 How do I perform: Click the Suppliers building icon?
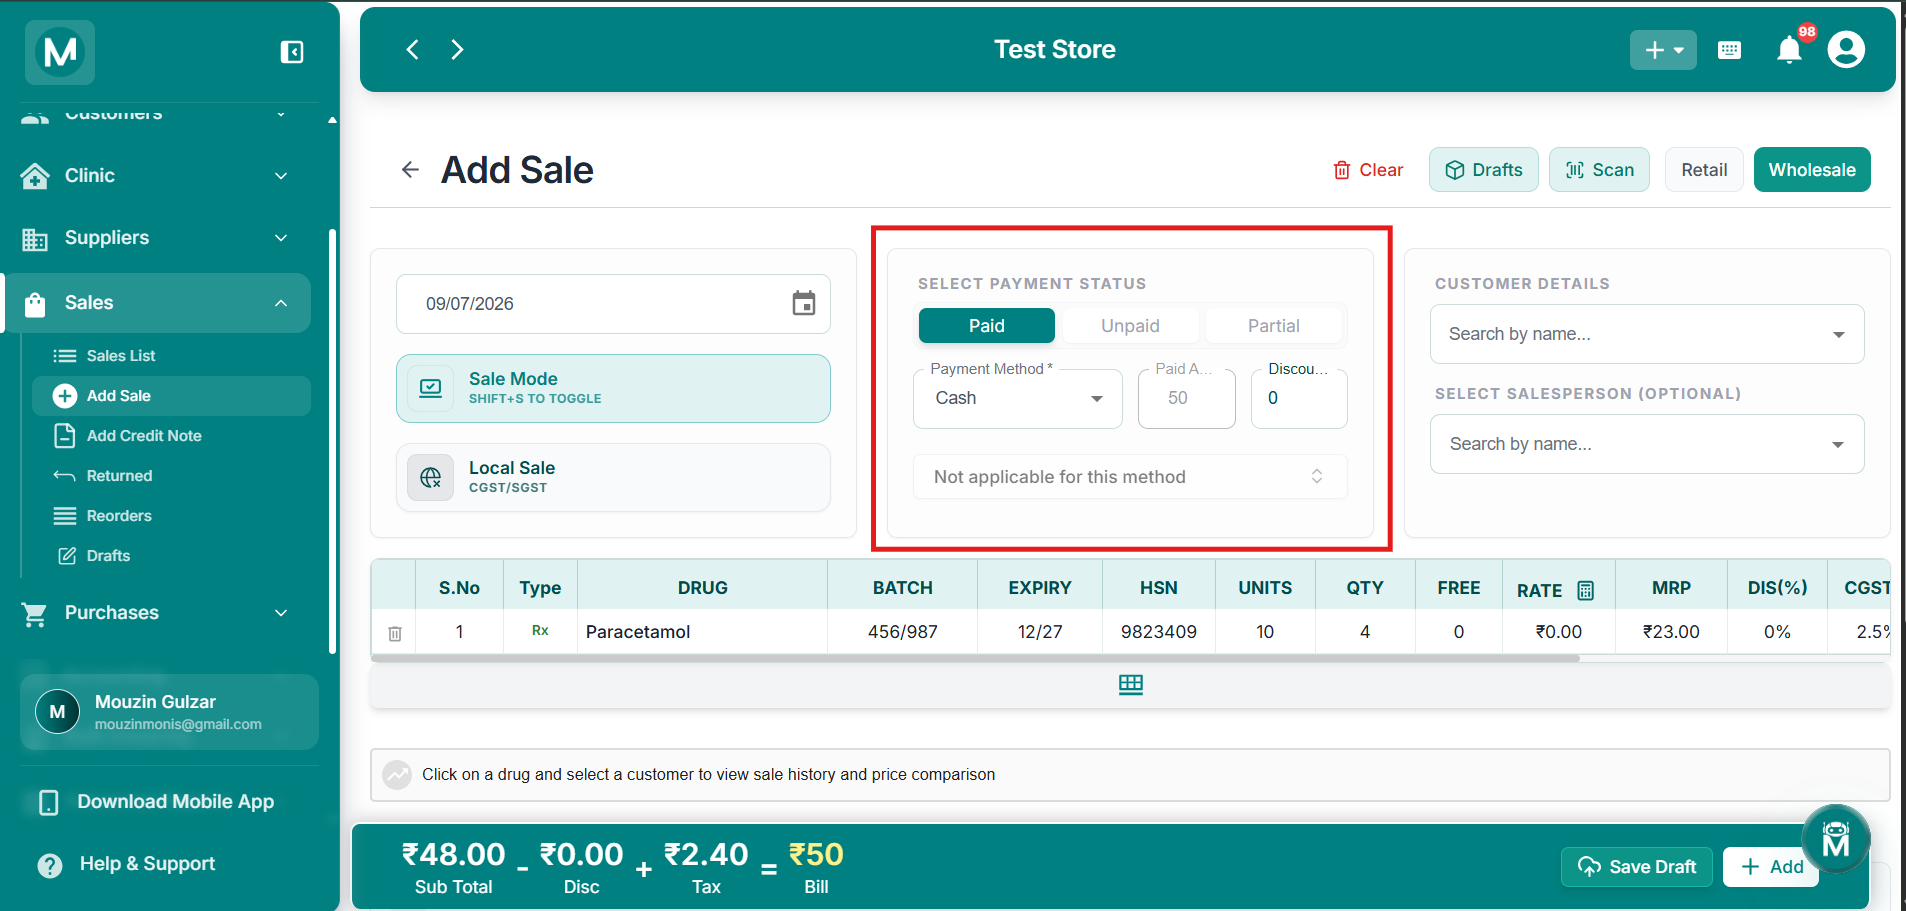pos(35,239)
